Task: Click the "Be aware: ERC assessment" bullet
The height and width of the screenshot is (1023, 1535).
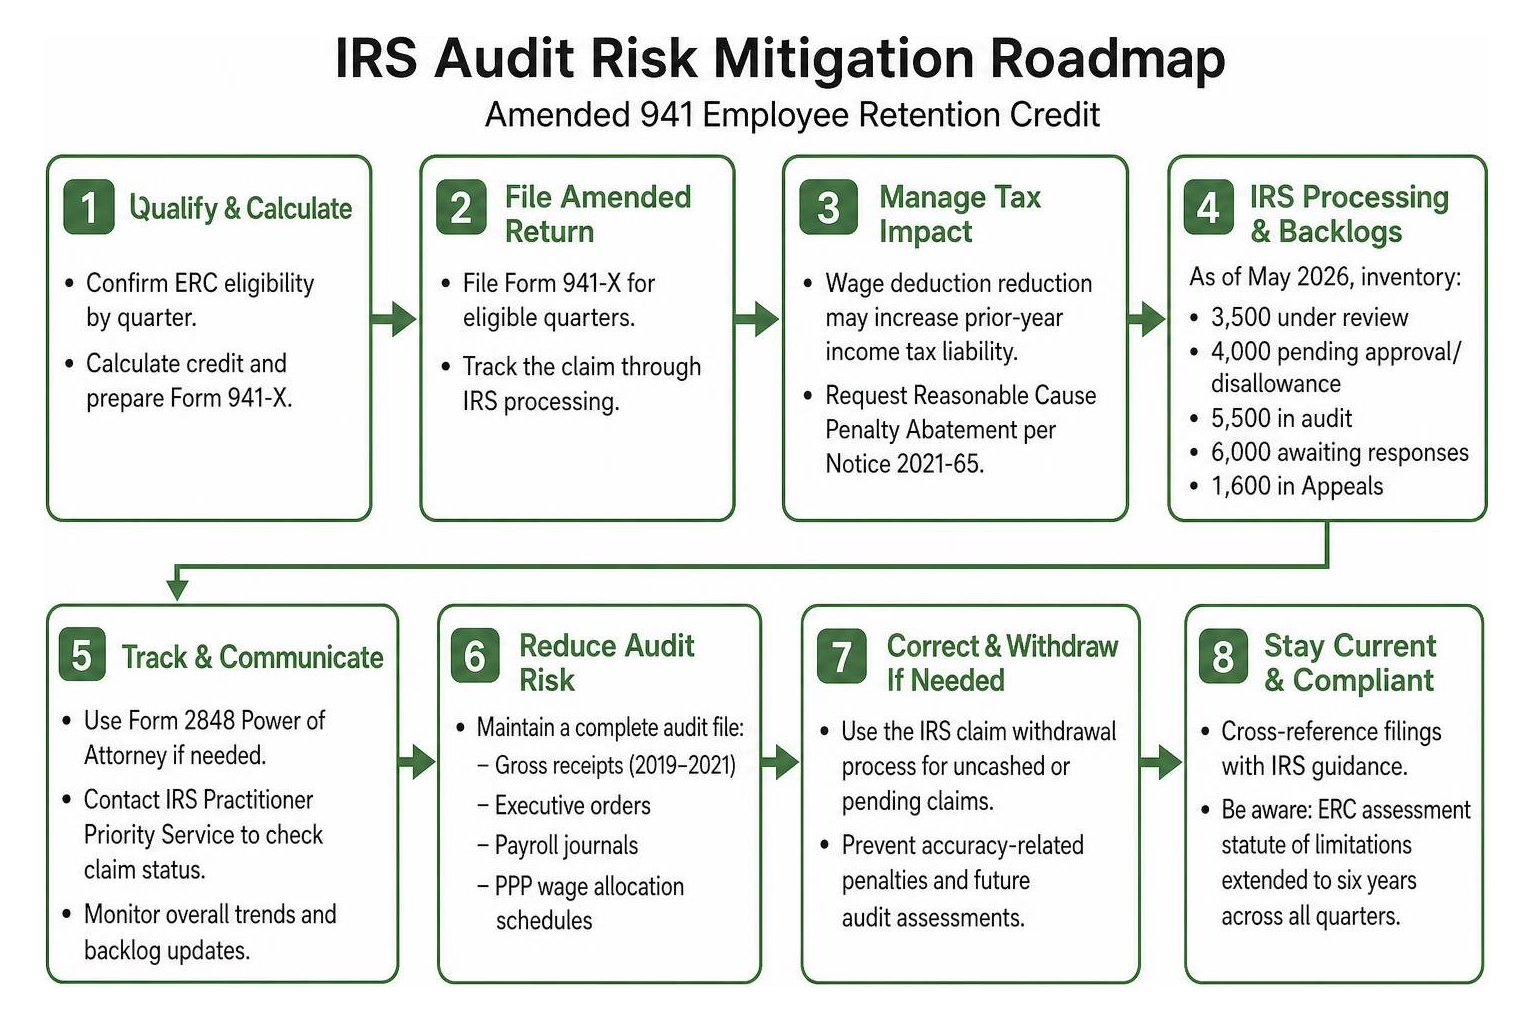Action: point(1346,863)
